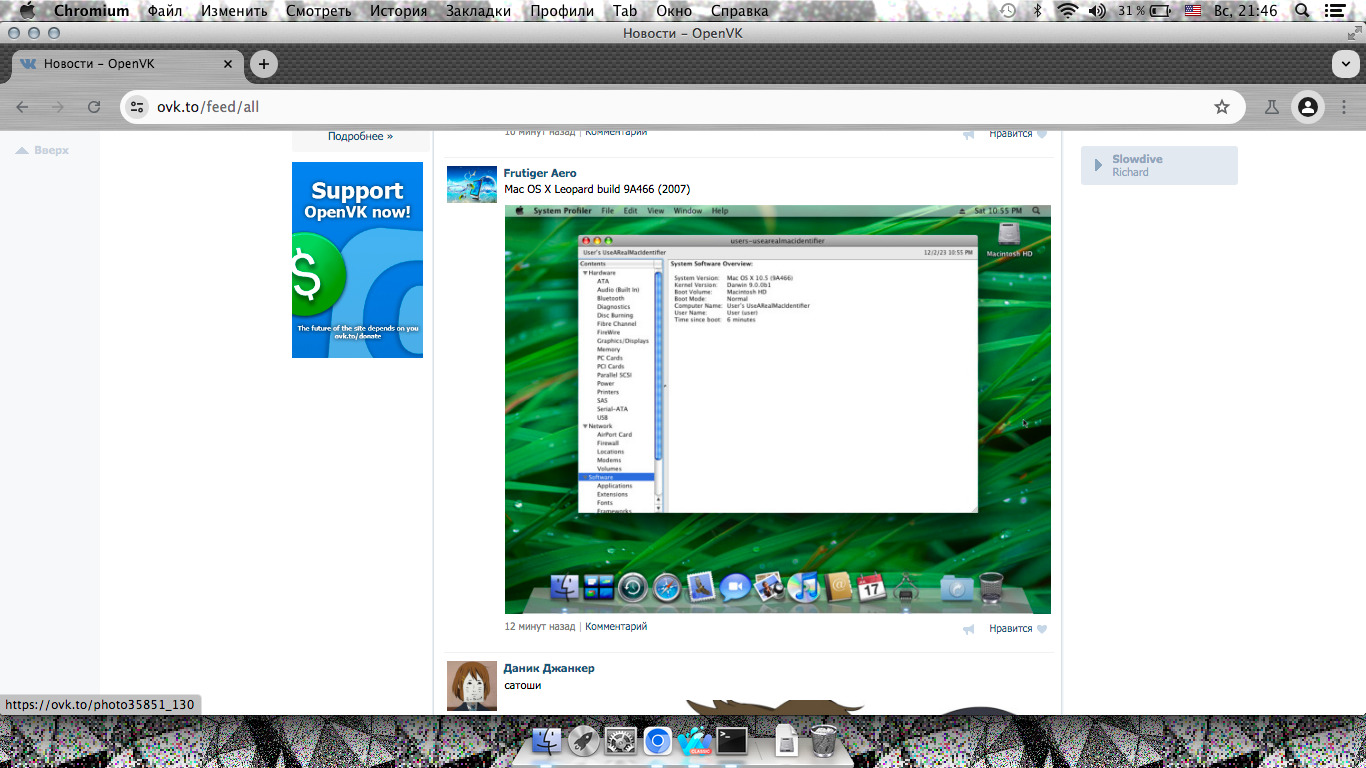Viewport: 1366px width, 768px height.
Task: Open a new tab with the plus button
Action: tap(263, 64)
